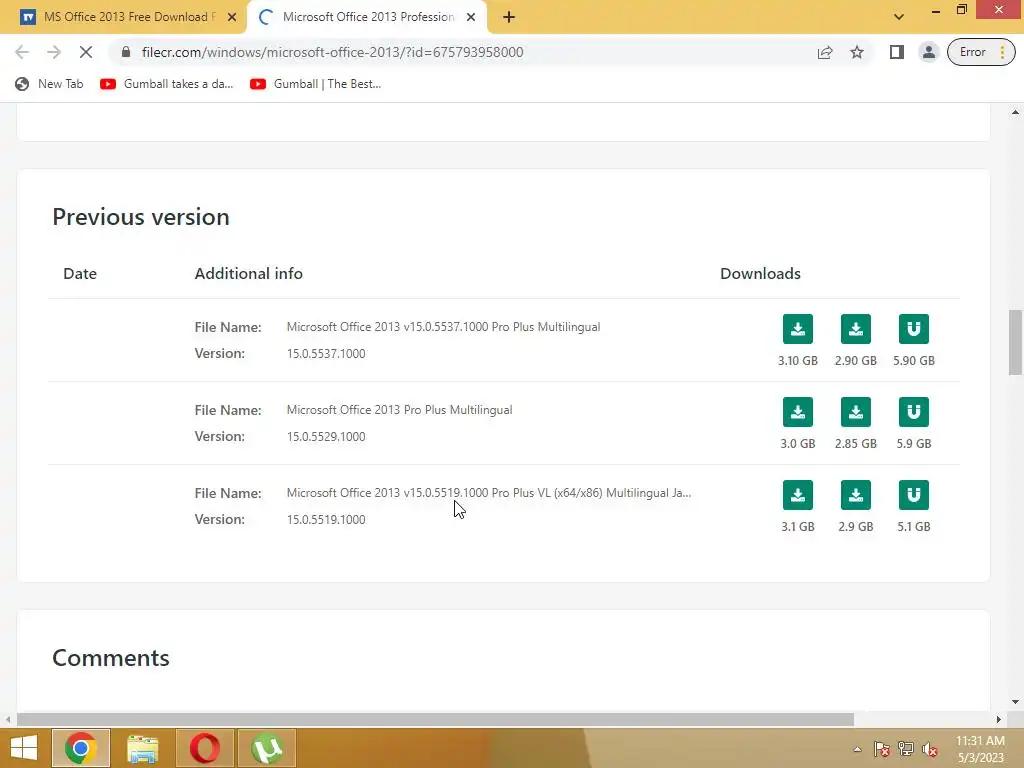Click the scroll down arrow
Image resolution: width=1024 pixels, height=768 pixels.
click(x=1015, y=702)
